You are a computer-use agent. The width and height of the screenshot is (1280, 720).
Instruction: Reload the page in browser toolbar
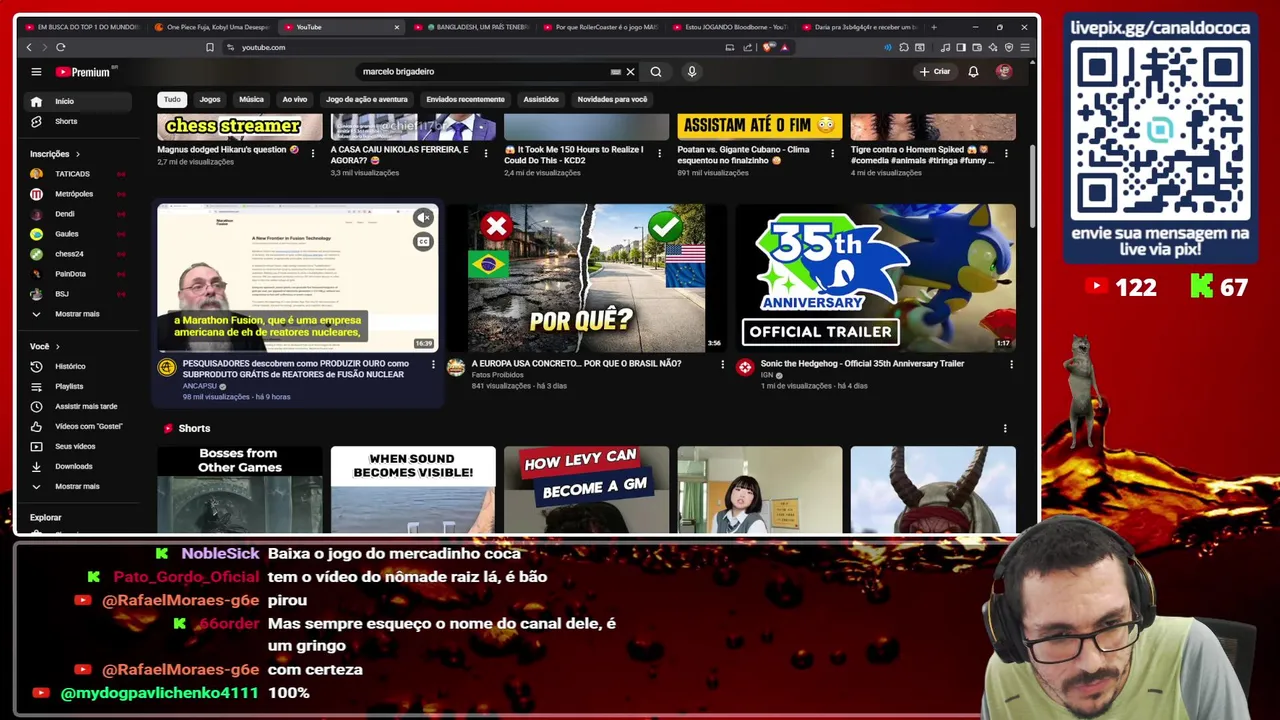(x=61, y=47)
